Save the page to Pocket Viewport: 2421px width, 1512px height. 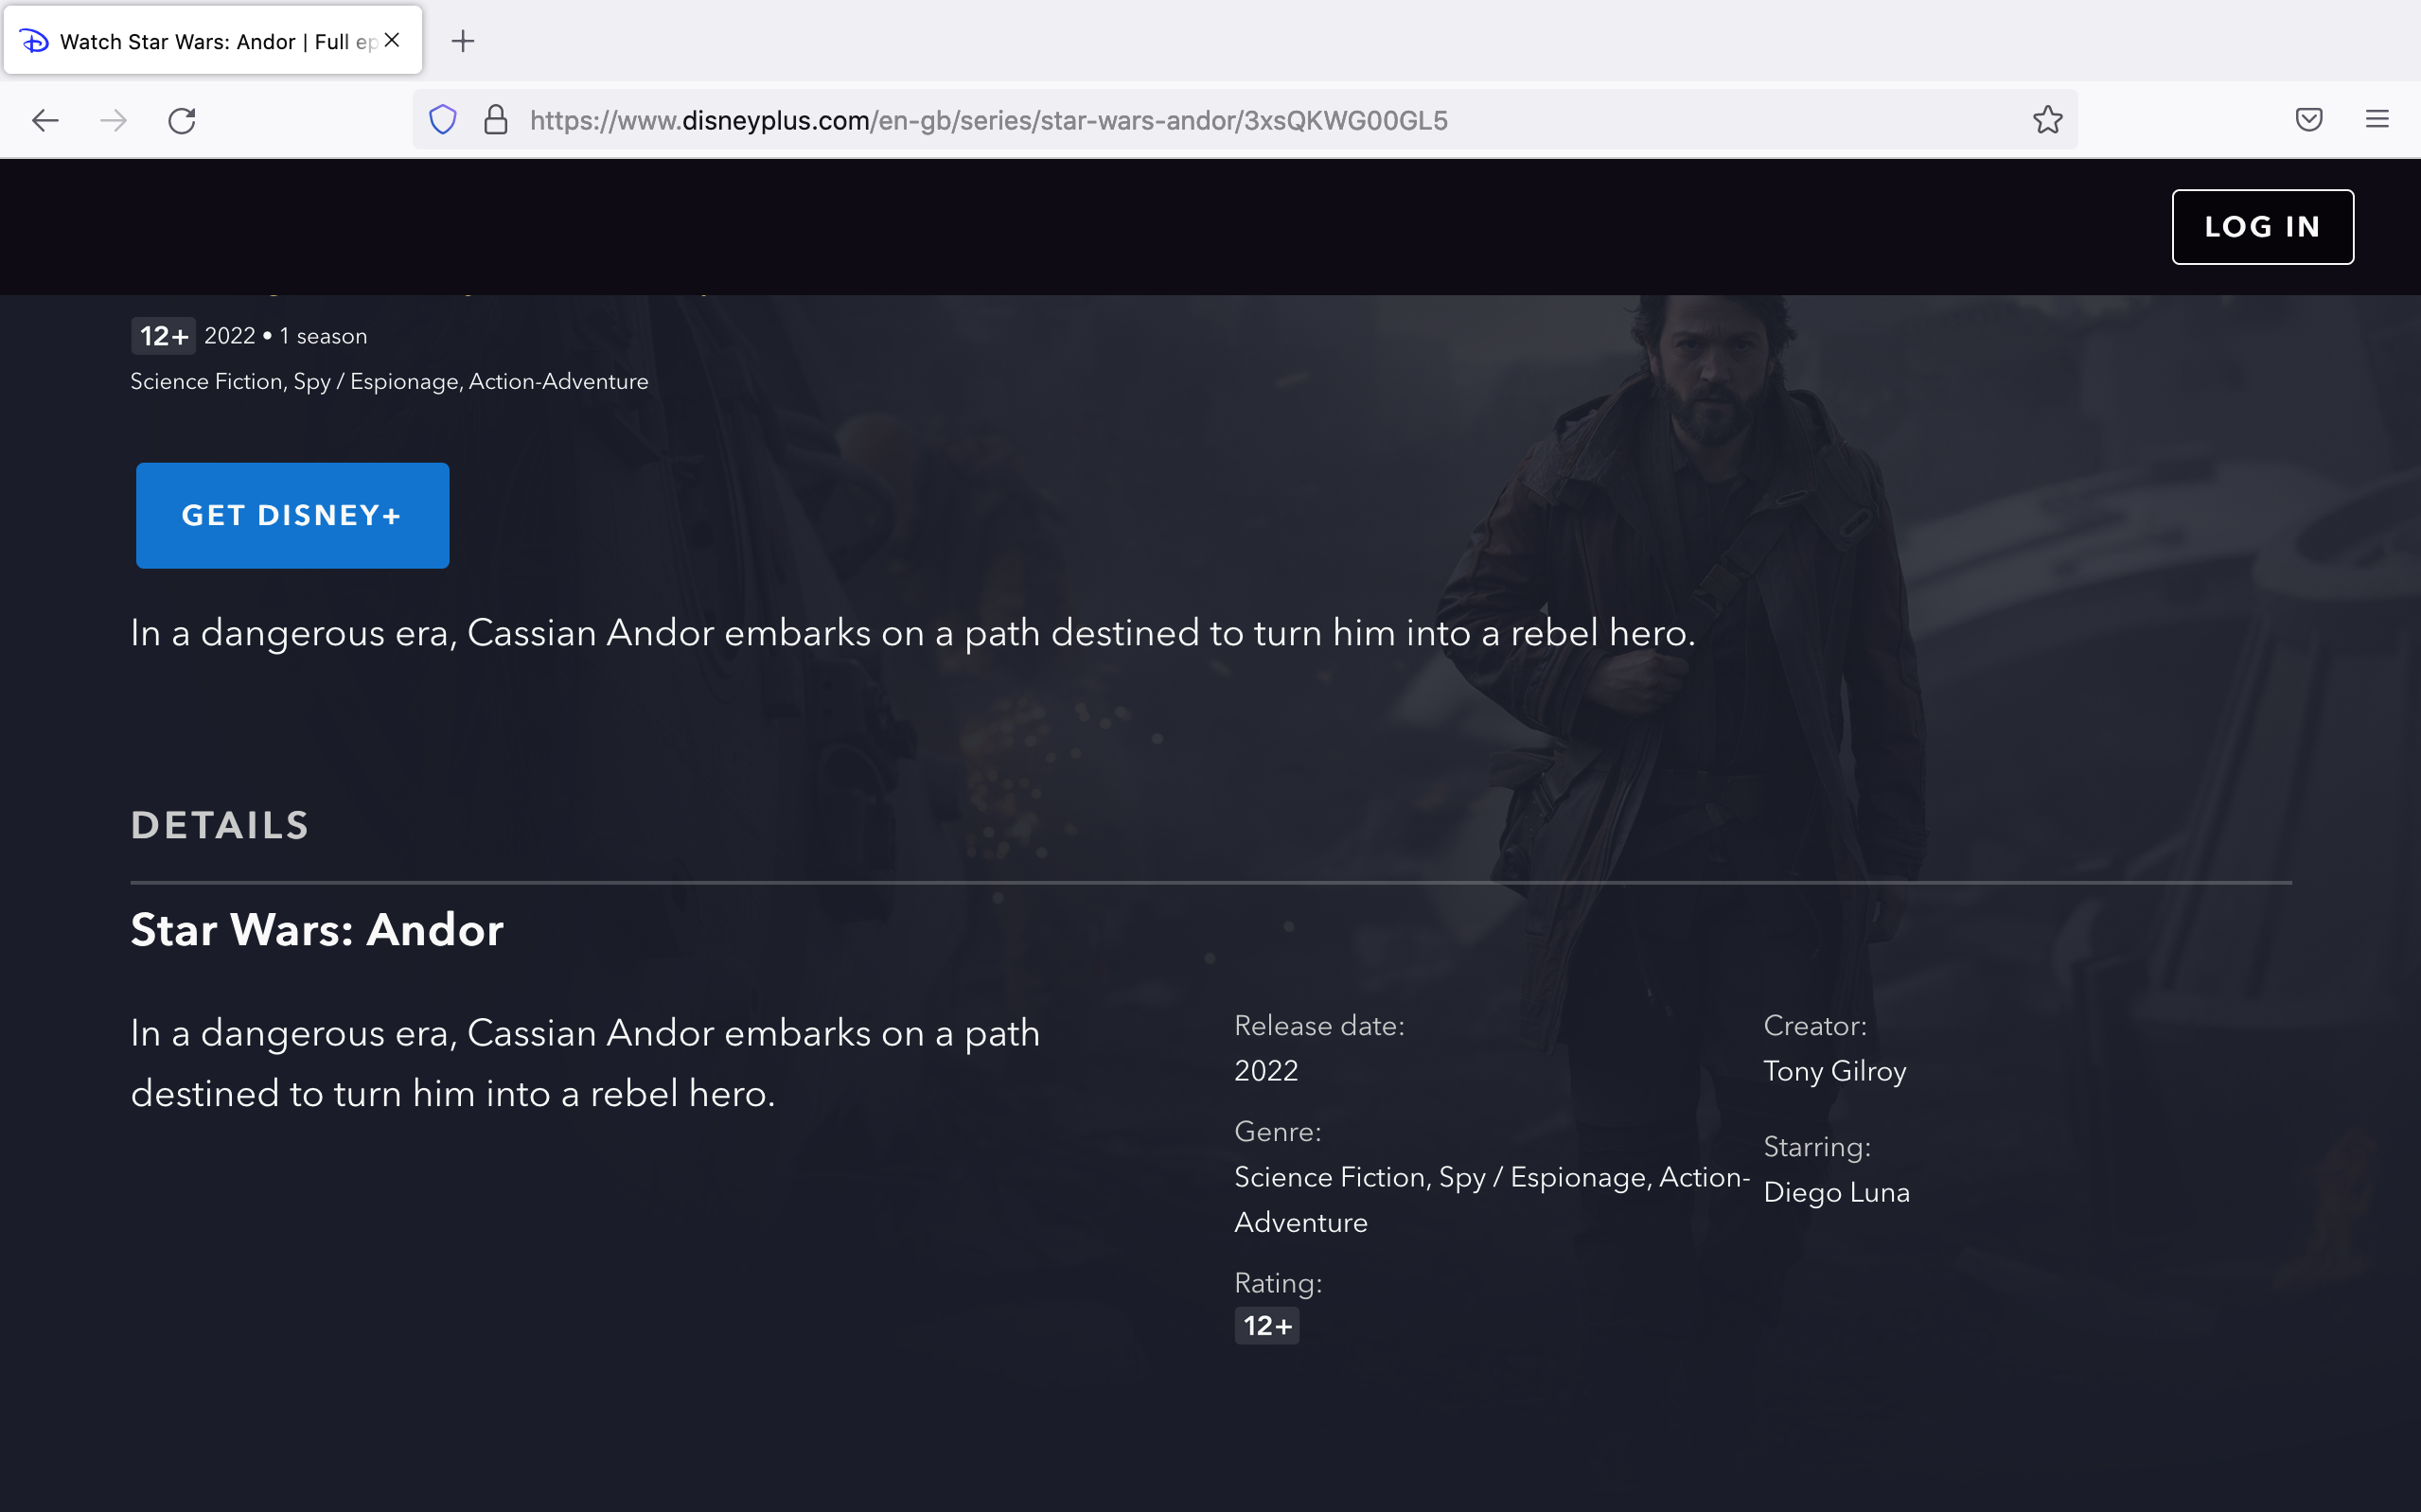pyautogui.click(x=2308, y=120)
